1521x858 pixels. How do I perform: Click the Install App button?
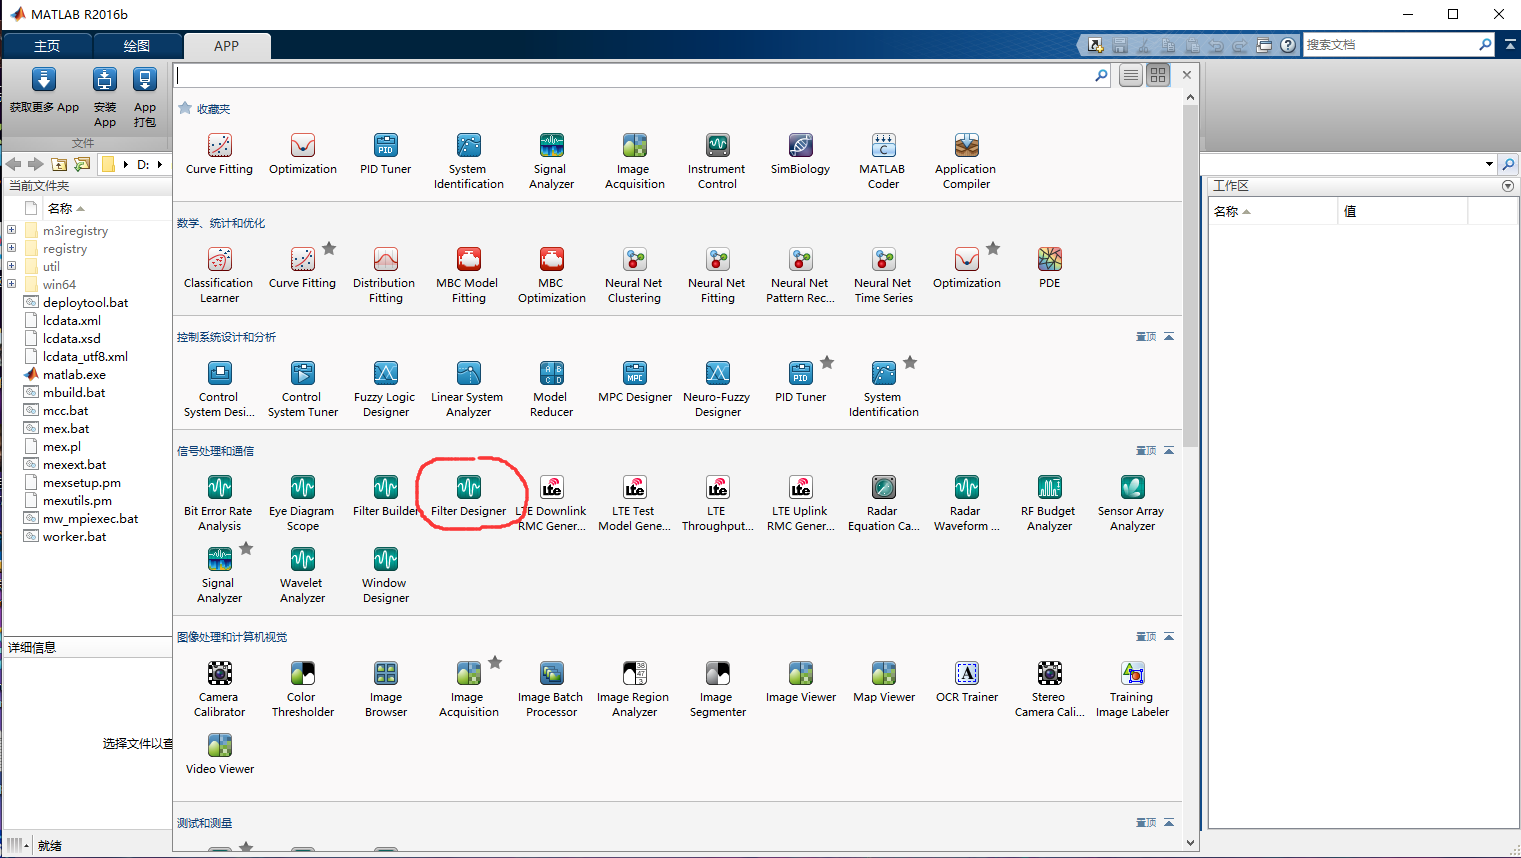tap(105, 98)
